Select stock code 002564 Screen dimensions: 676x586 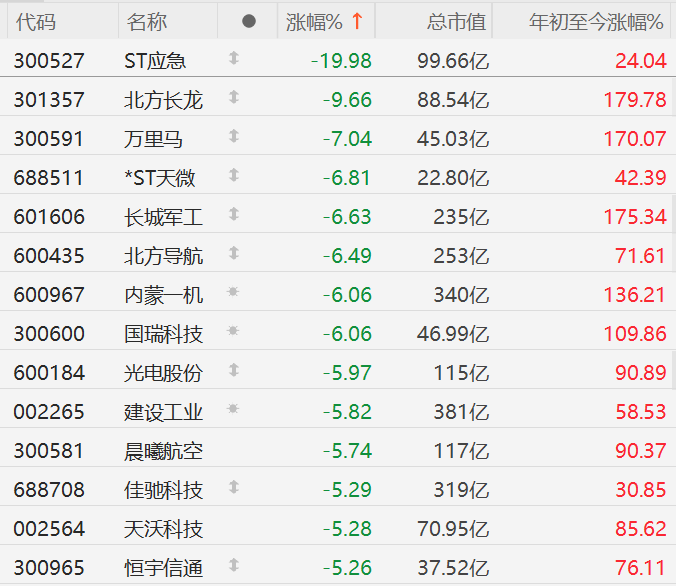49,529
